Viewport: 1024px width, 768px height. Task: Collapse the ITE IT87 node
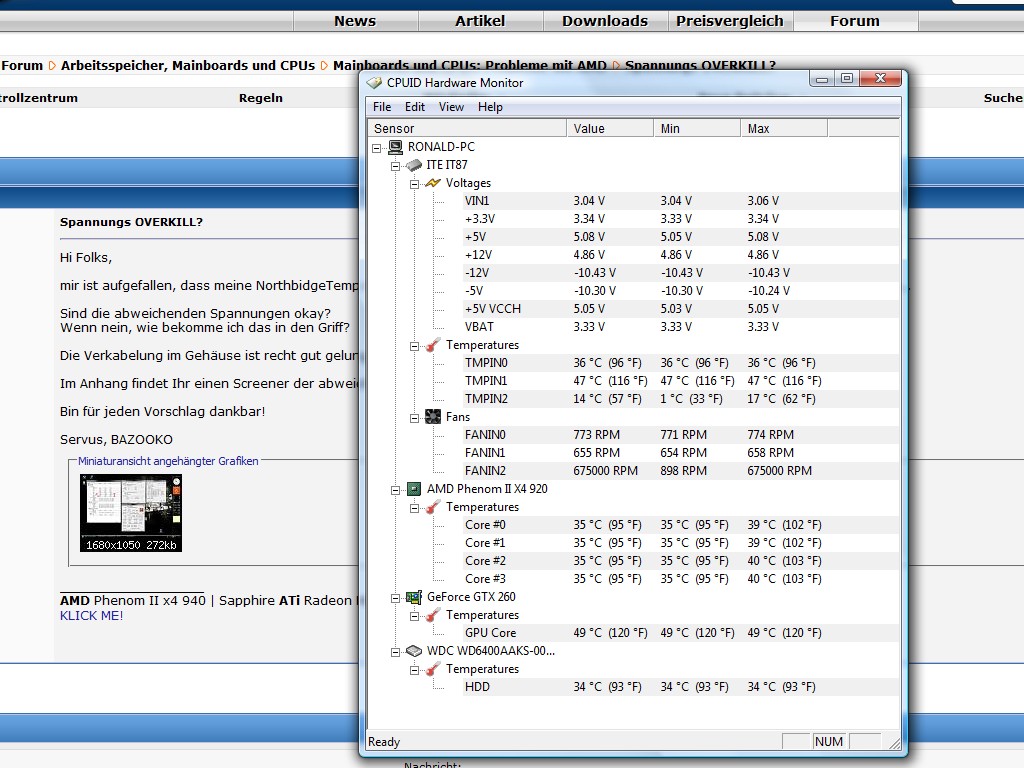point(395,166)
